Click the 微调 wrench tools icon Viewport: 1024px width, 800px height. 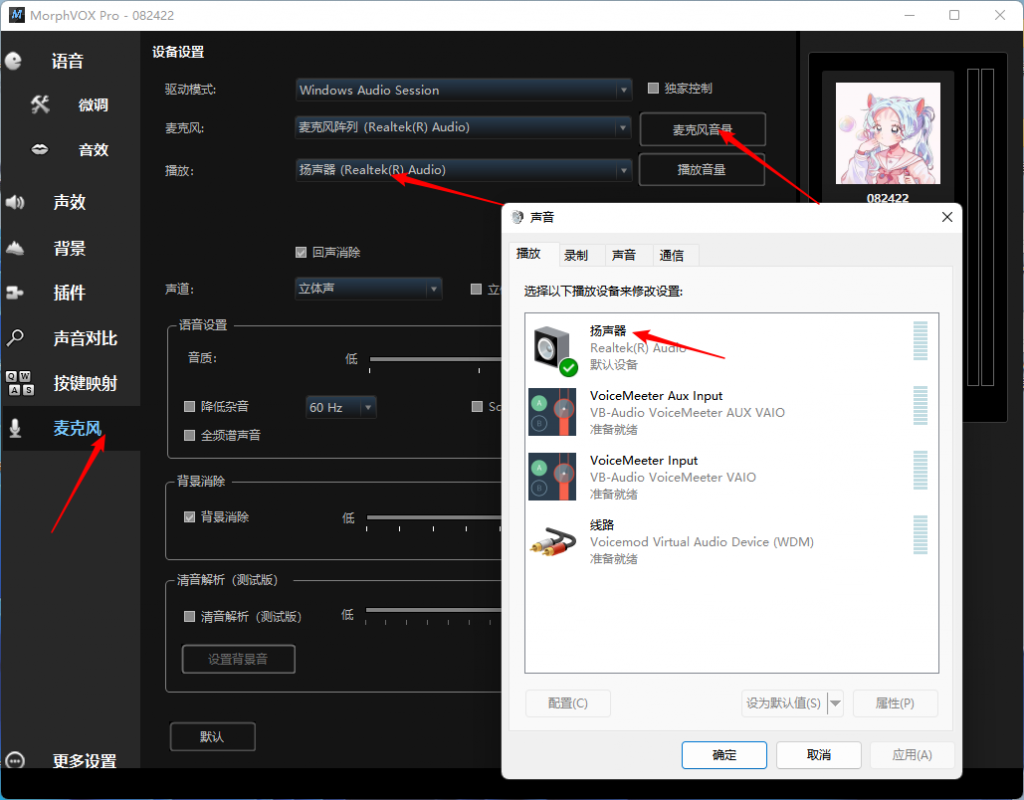click(40, 104)
